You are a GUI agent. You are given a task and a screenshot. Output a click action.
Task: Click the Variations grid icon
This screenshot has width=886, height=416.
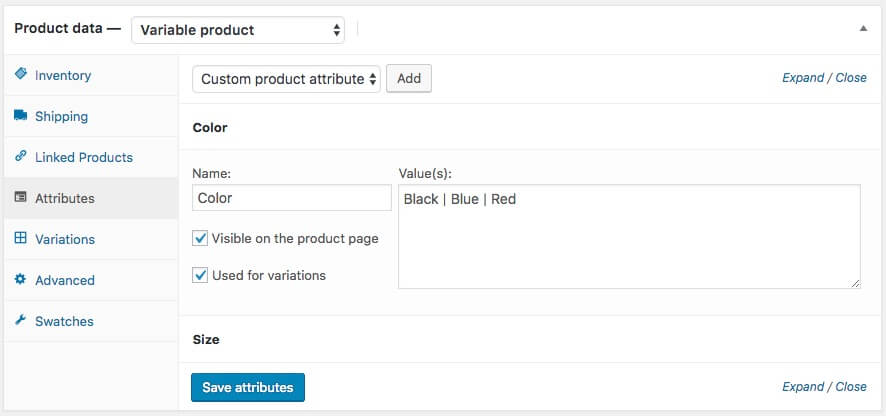click(20, 239)
